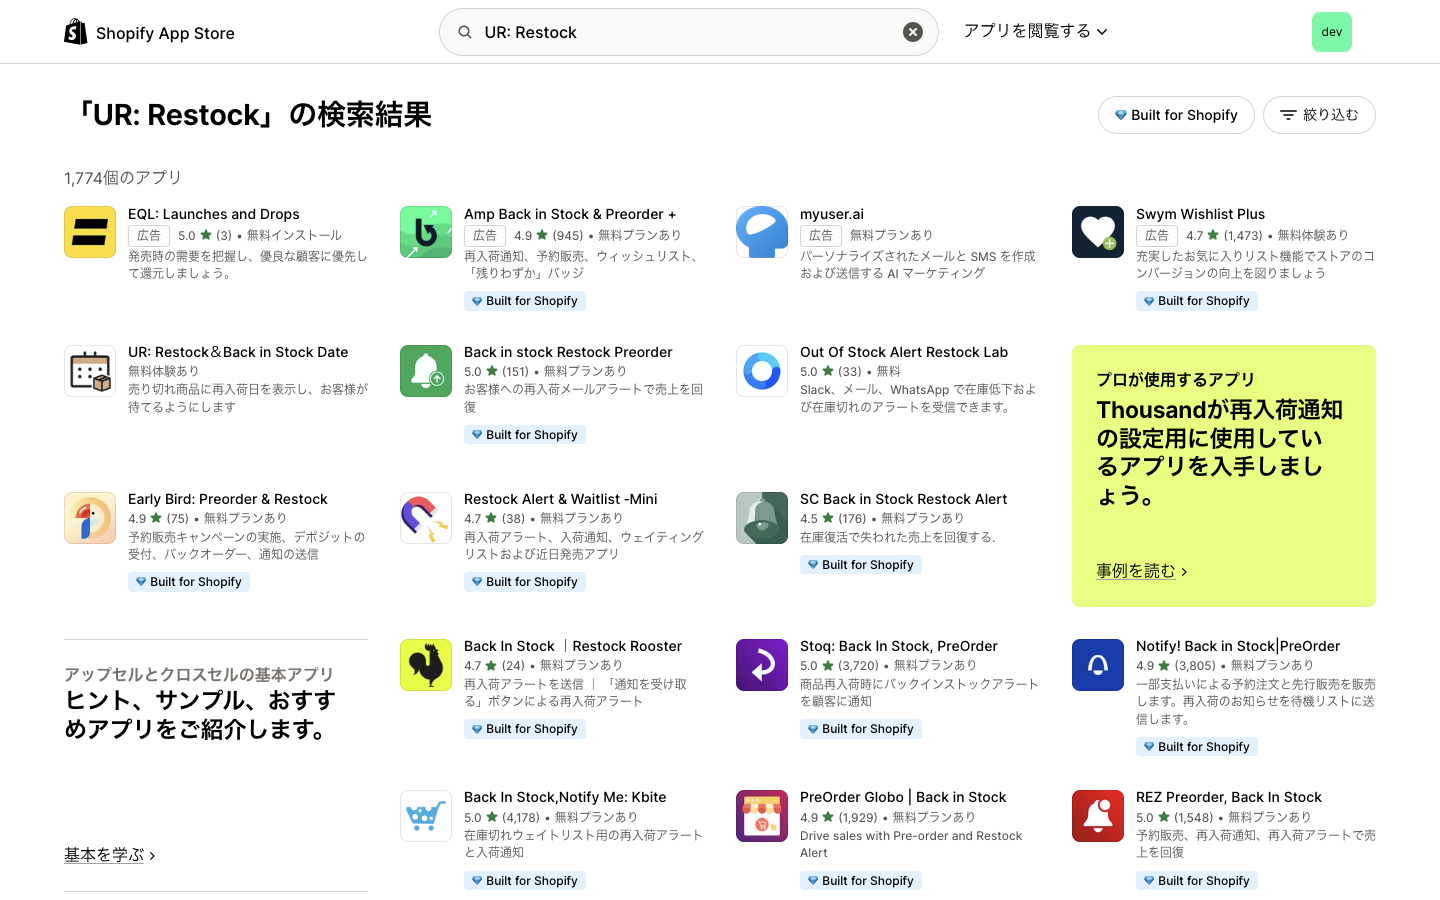Click in the UR: Restock search field
Image resolution: width=1440 pixels, height=900 pixels.
(x=689, y=32)
